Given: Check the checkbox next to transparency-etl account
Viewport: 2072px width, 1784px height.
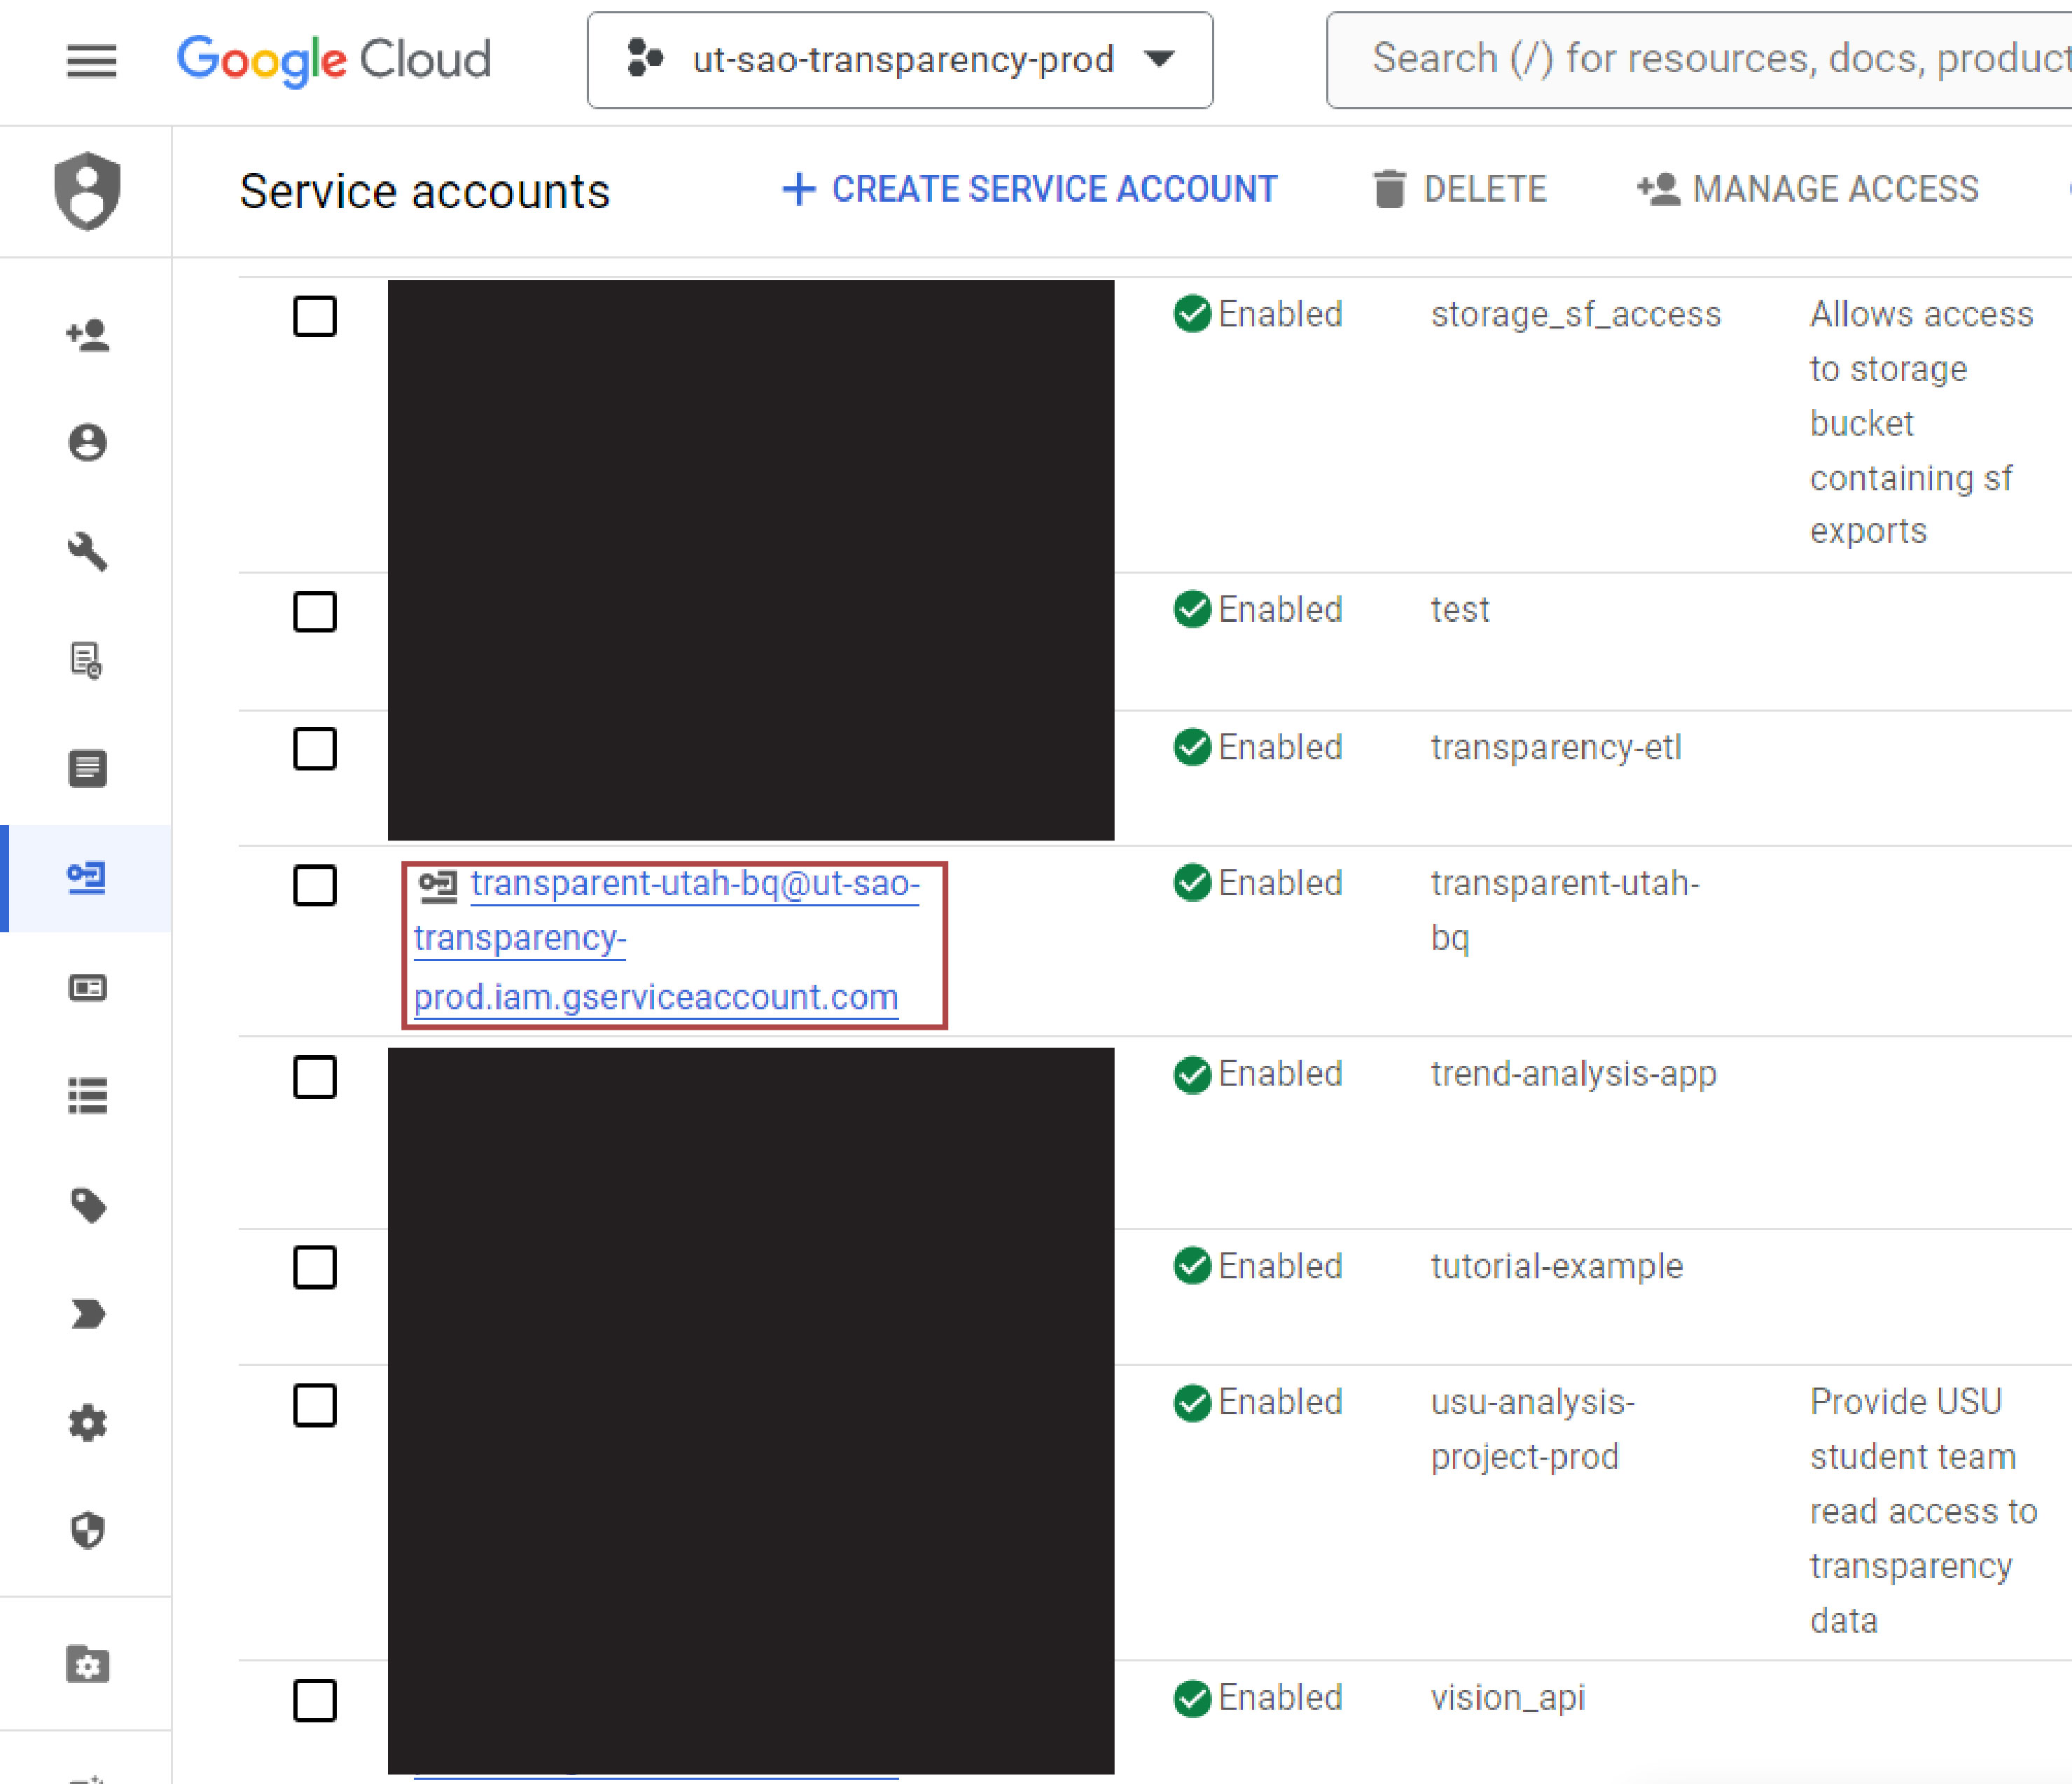Looking at the screenshot, I should (315, 749).
